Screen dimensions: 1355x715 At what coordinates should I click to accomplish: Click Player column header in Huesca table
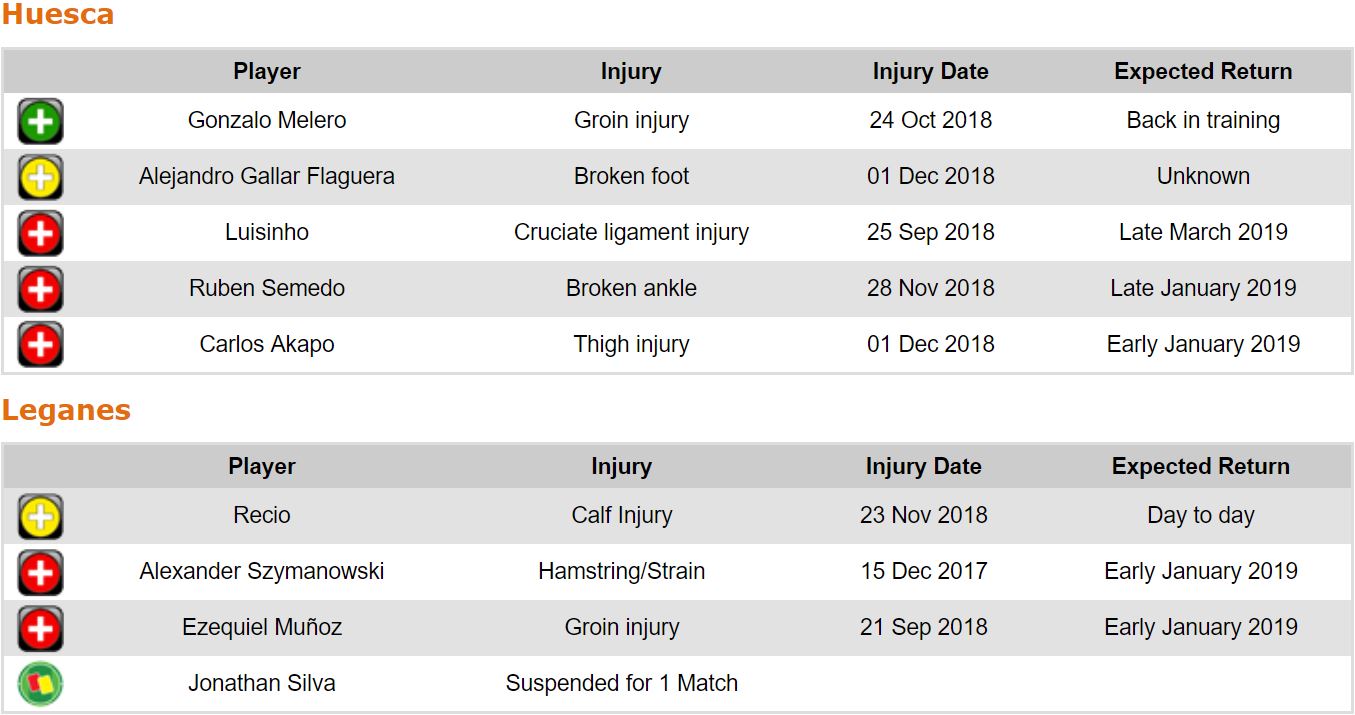pyautogui.click(x=267, y=71)
